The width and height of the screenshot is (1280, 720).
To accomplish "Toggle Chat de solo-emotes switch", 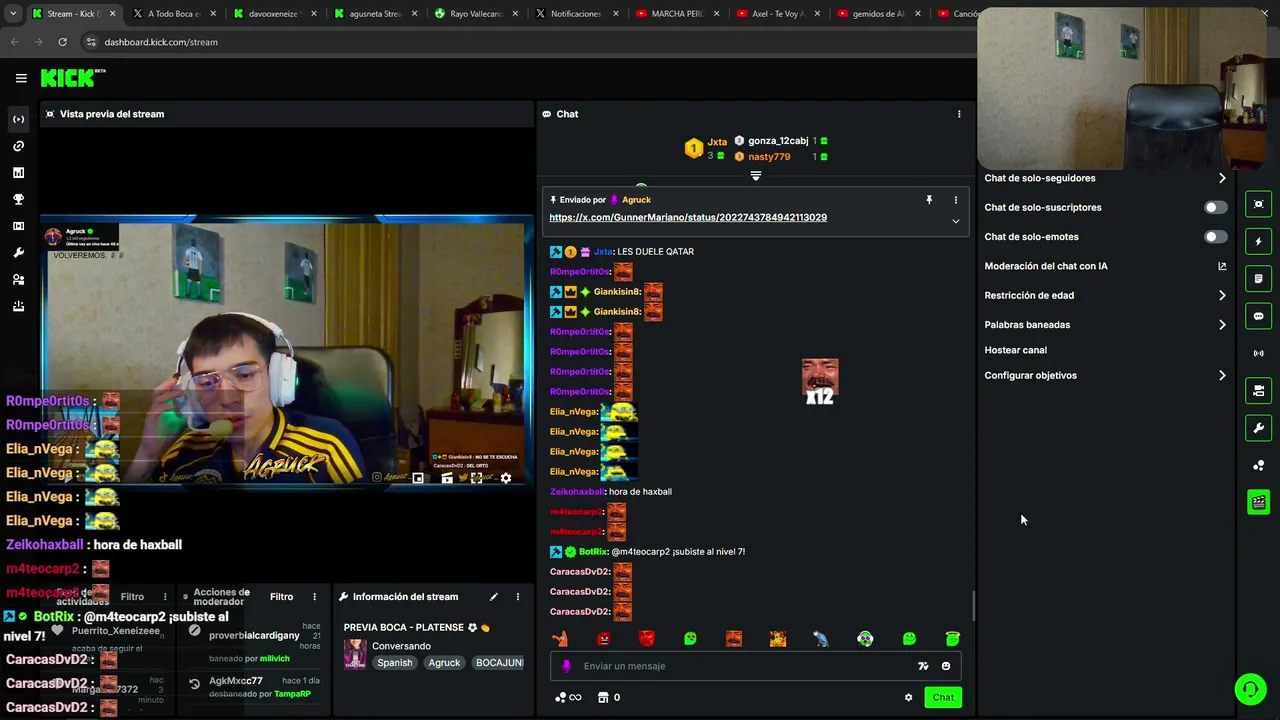I will tap(1215, 237).
